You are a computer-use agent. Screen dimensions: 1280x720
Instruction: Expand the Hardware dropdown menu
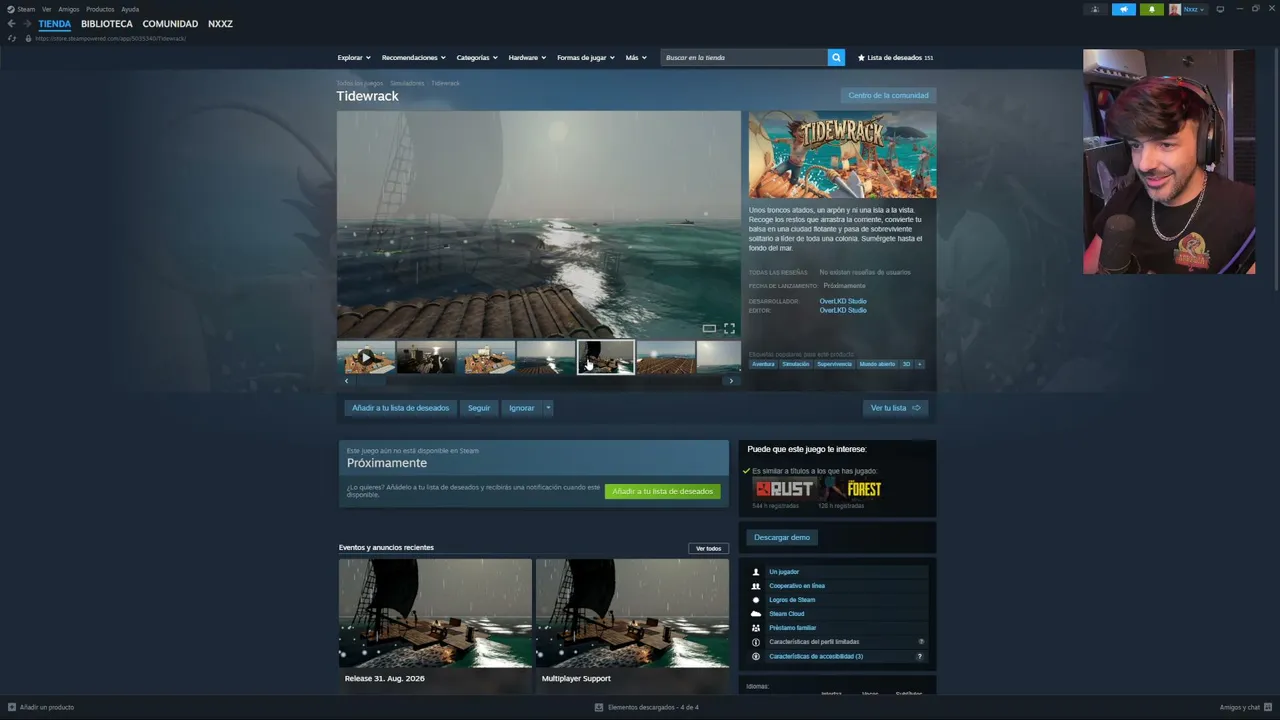[x=527, y=58]
